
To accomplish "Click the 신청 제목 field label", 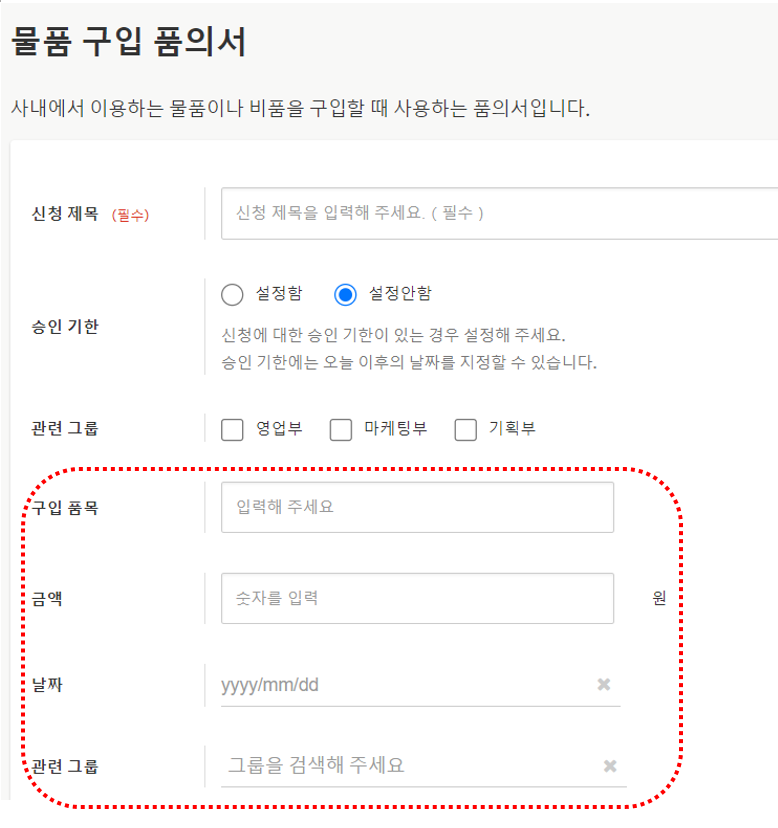I will tap(68, 214).
